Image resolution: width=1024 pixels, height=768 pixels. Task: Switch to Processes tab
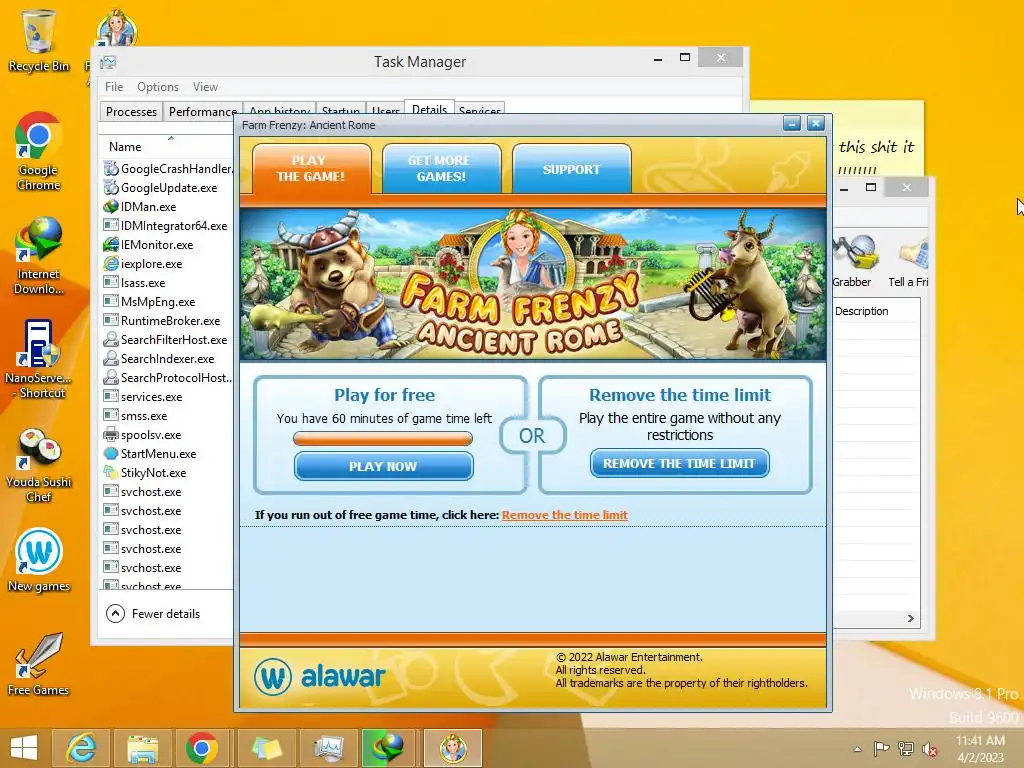(131, 112)
